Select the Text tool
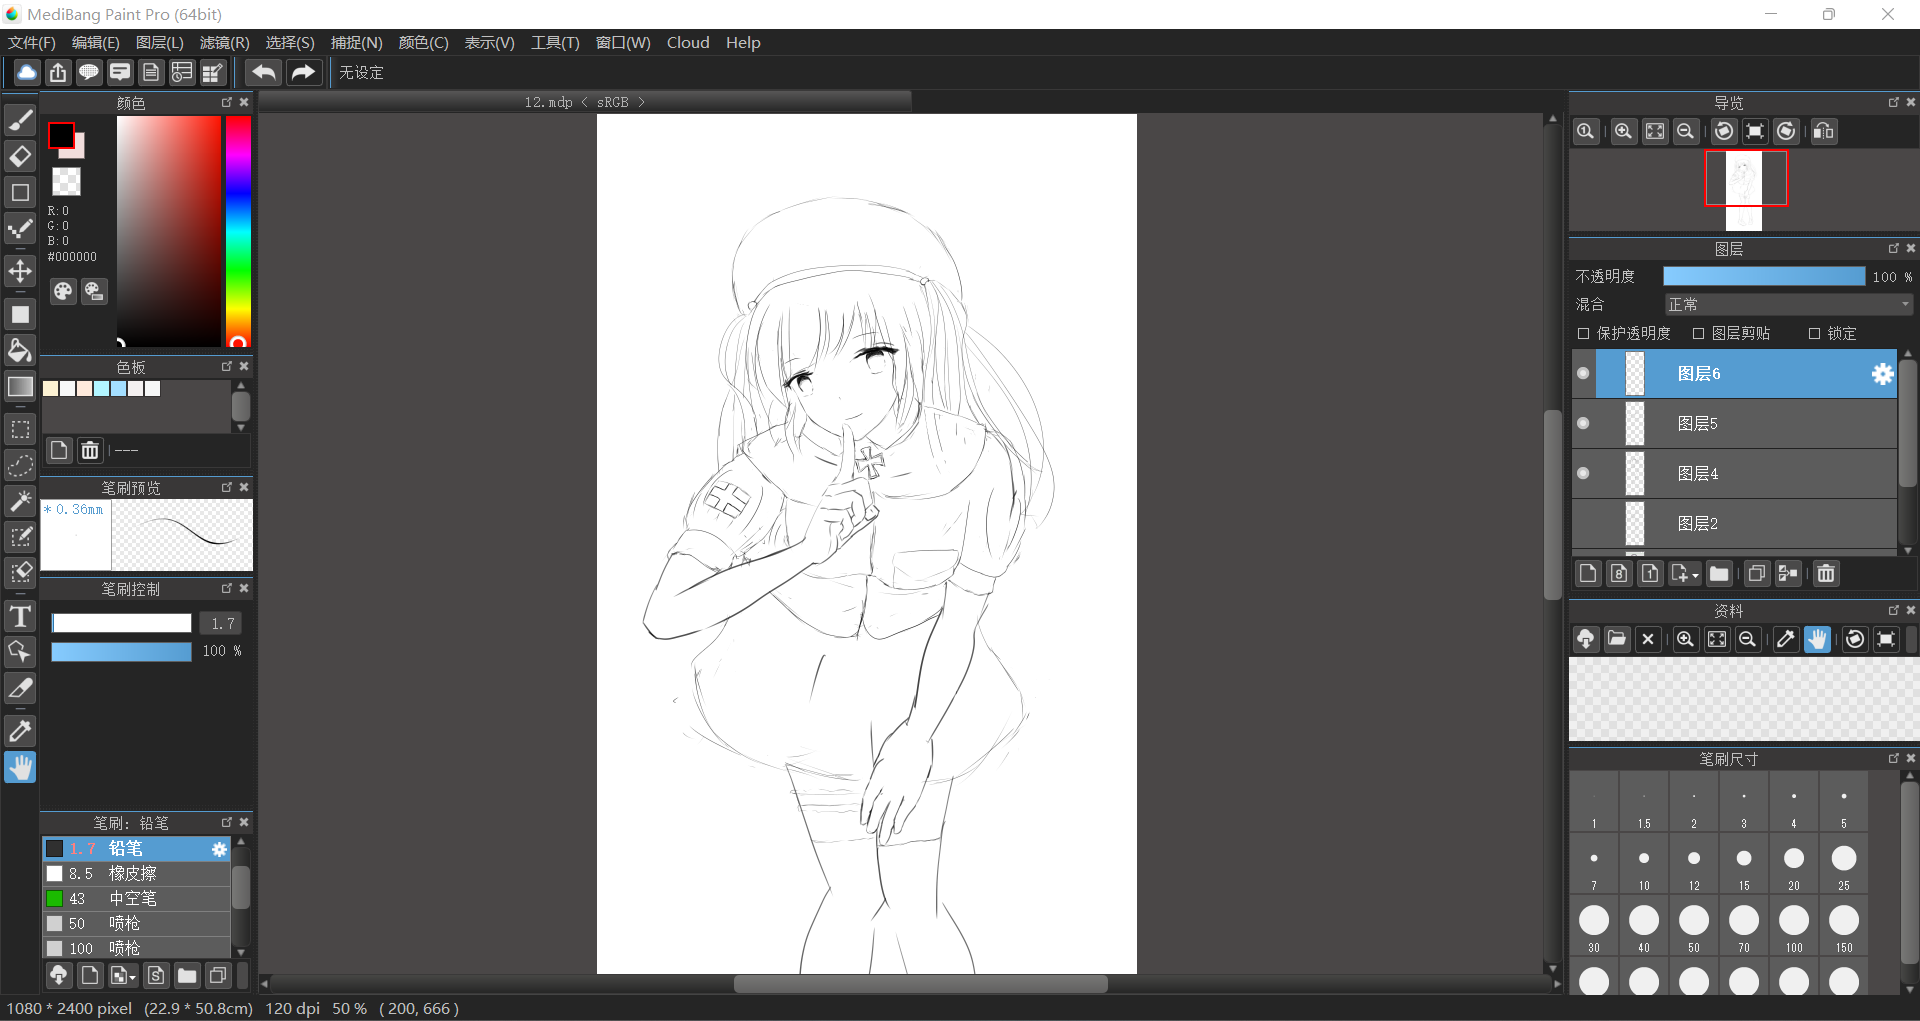Screen dimensions: 1920x1021 [20, 616]
